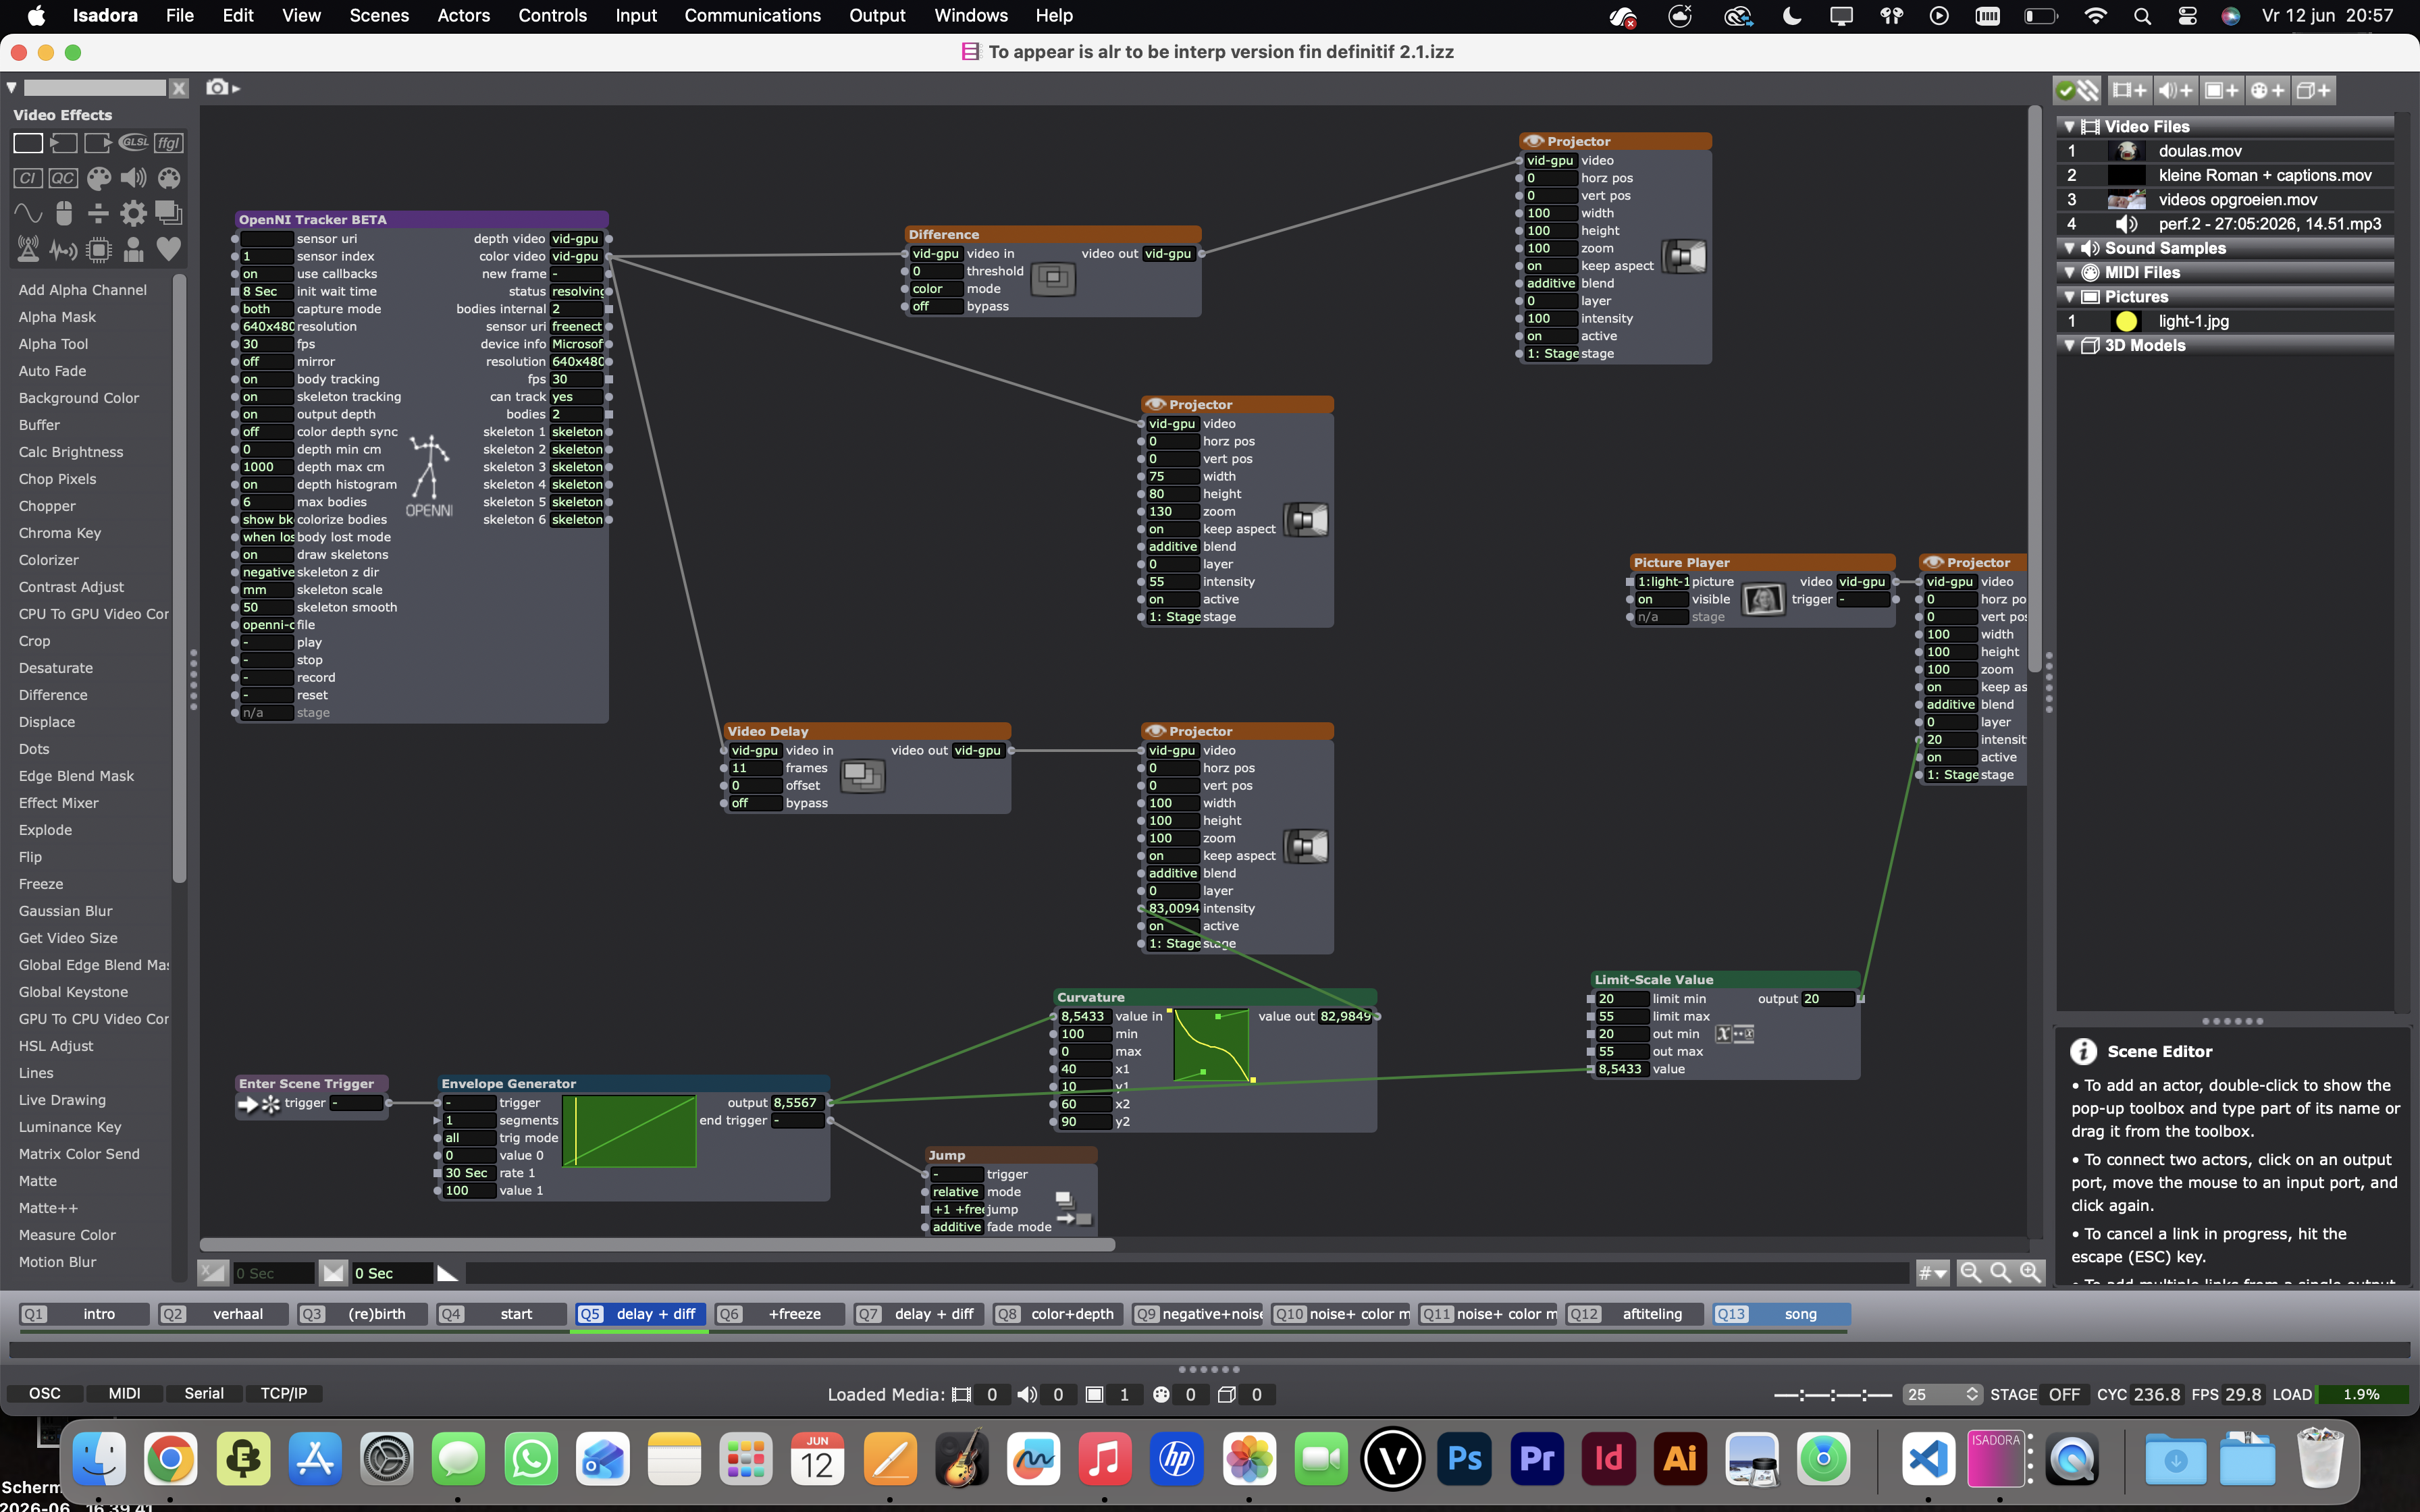
Task: Select the antenna communications toolbox category
Action: (x=28, y=248)
